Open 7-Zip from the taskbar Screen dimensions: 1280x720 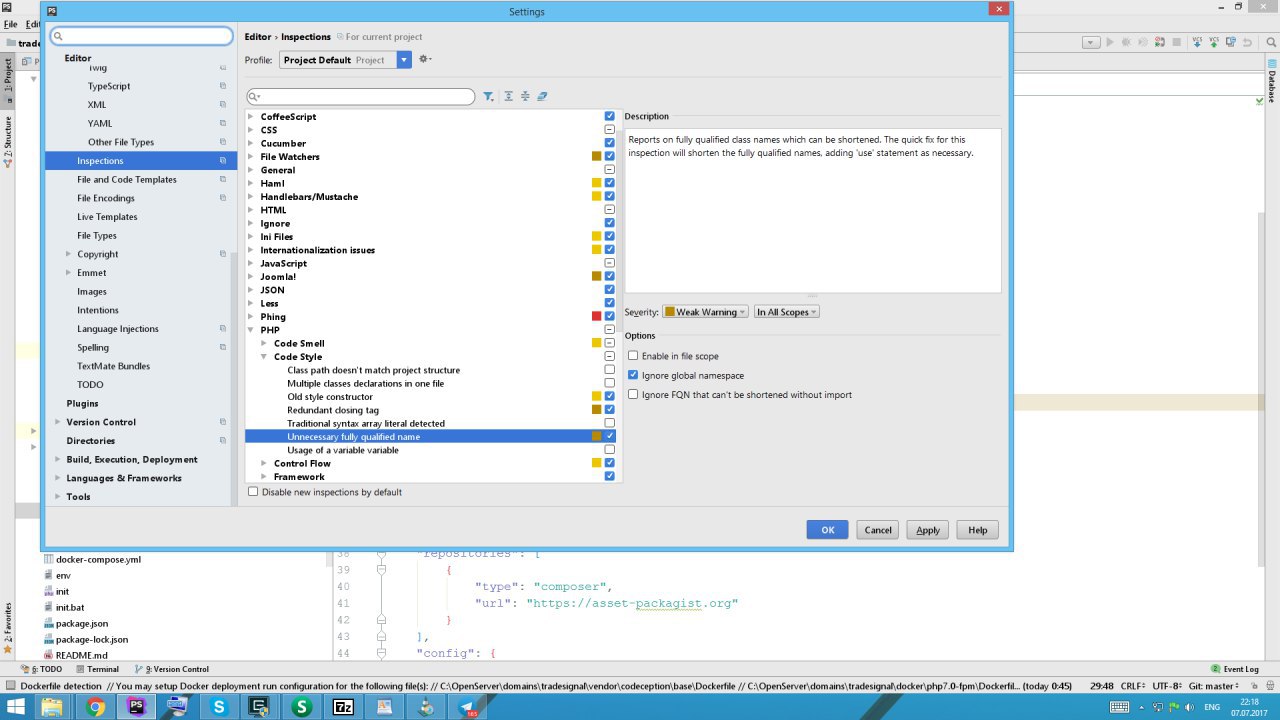tap(343, 707)
